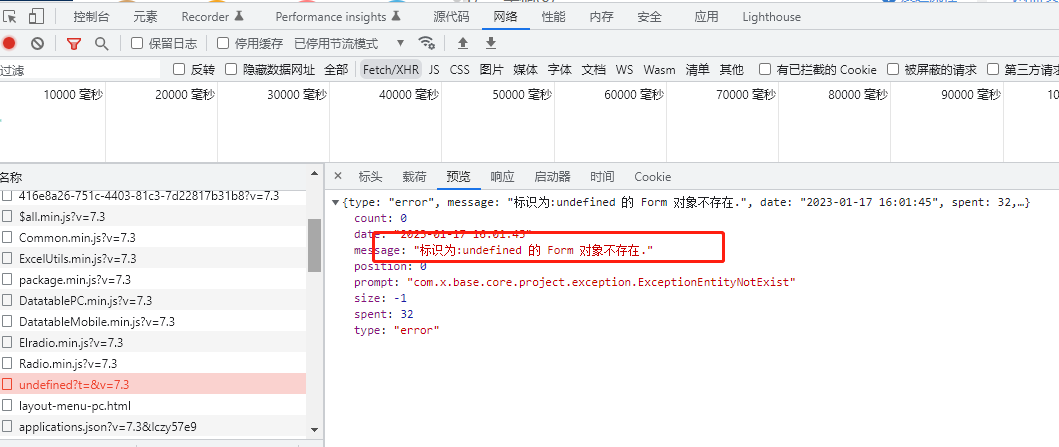1059x447 pixels.
Task: Tick the 有已拦截的 Cookie checkbox
Action: [x=765, y=69]
